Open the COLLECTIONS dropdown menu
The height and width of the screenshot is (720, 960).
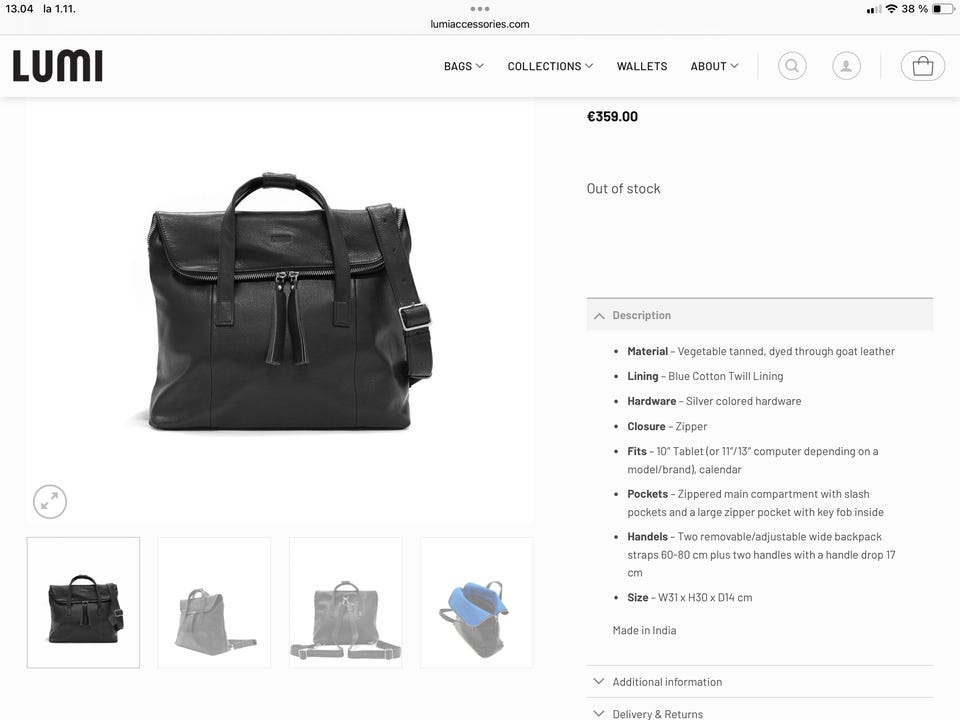pyautogui.click(x=550, y=66)
